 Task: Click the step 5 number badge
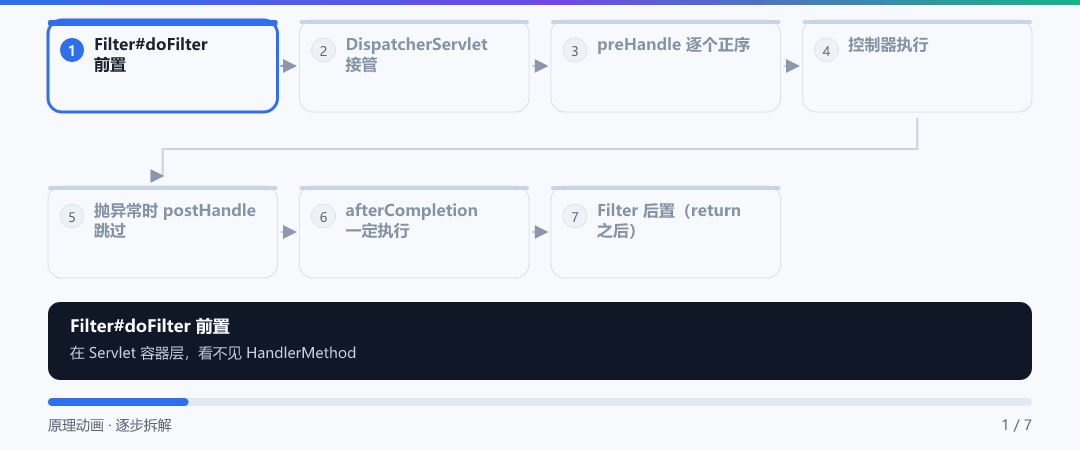coord(72,216)
